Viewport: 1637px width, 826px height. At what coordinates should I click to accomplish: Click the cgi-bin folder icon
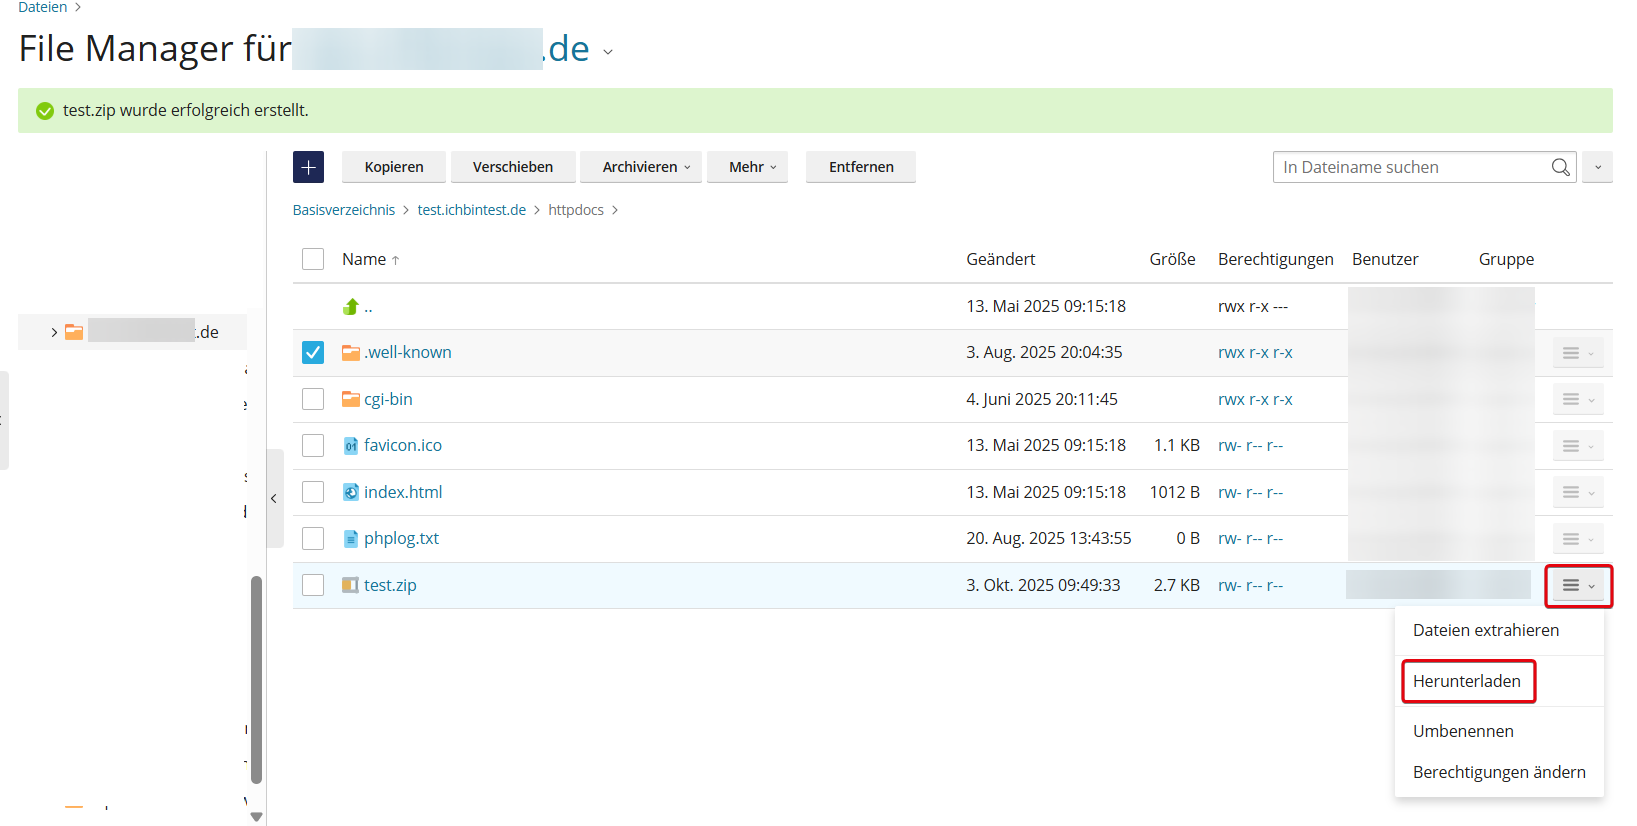[x=351, y=399]
